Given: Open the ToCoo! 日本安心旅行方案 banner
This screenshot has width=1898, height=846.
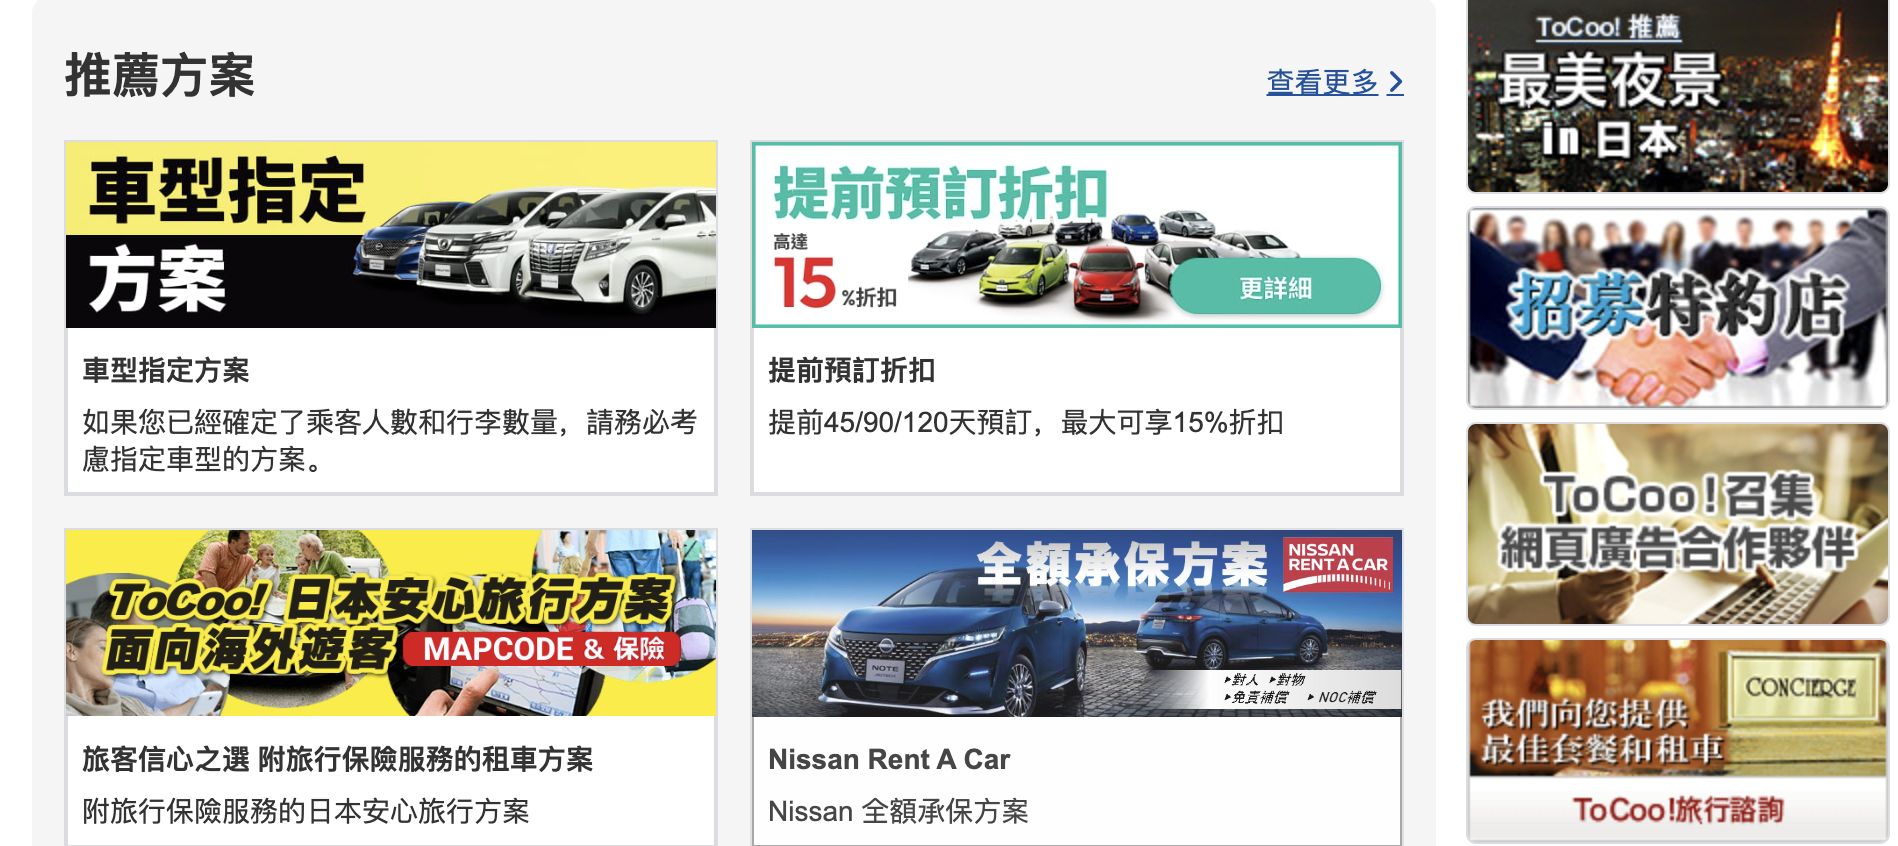Looking at the screenshot, I should click(391, 623).
